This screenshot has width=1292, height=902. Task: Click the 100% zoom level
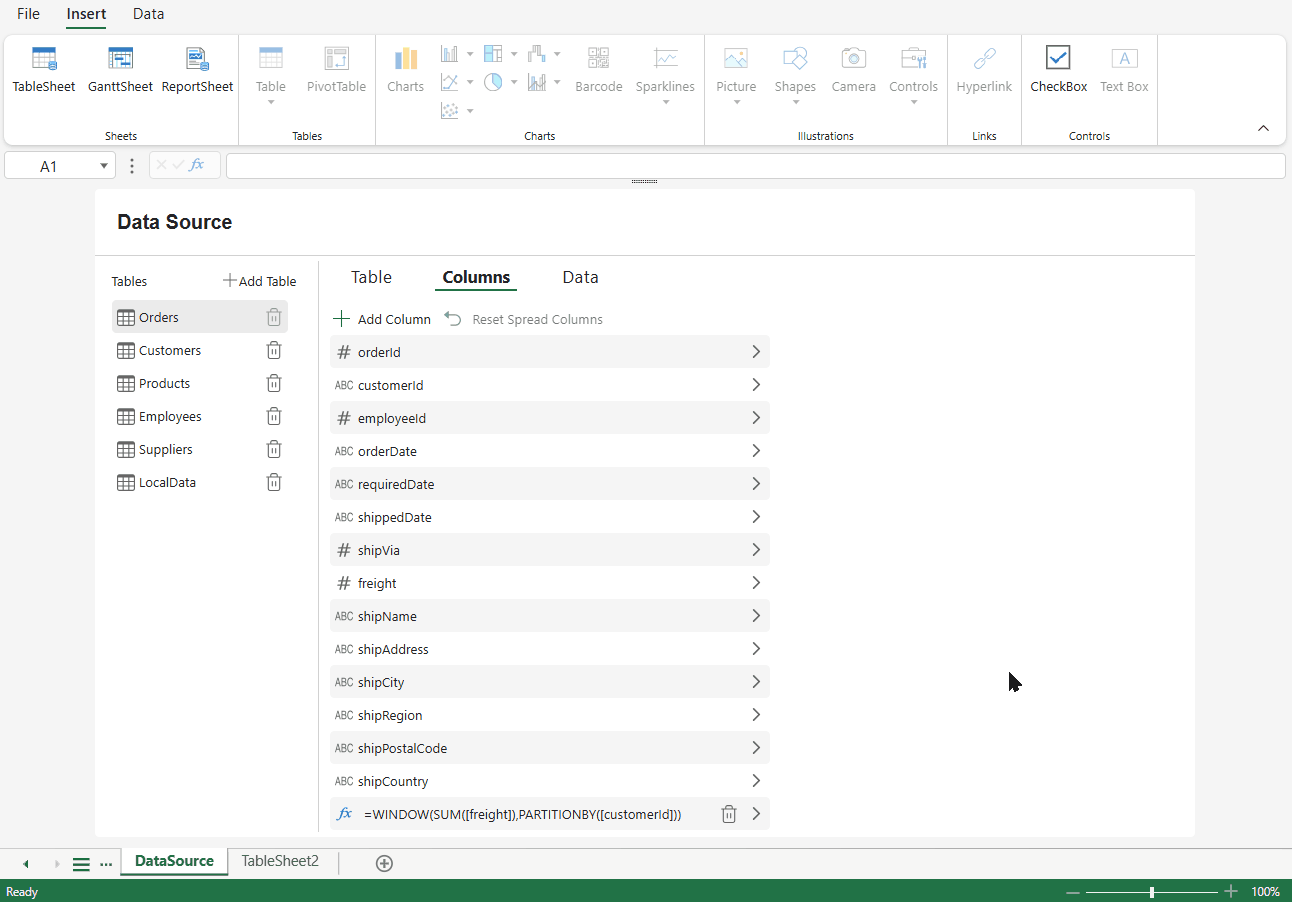pos(1265,892)
